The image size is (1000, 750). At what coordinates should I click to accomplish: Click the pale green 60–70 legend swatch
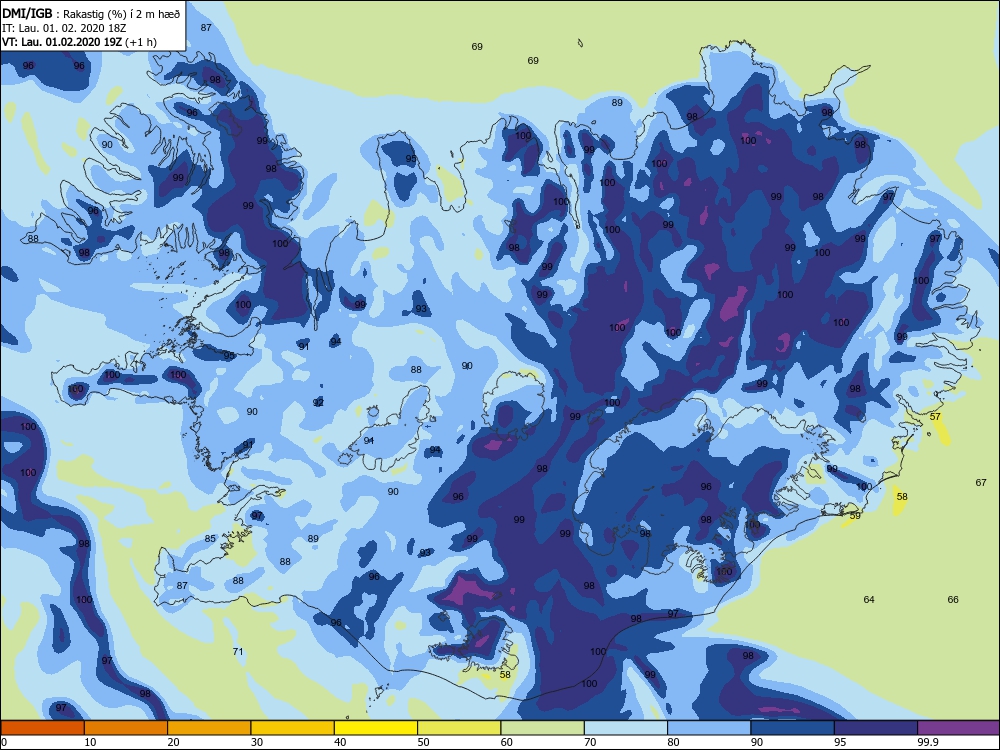(543, 728)
